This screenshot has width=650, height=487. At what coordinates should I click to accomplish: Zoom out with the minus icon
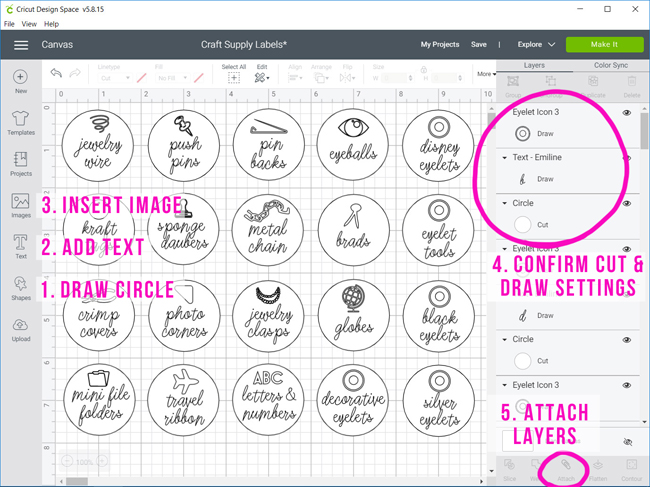68,461
